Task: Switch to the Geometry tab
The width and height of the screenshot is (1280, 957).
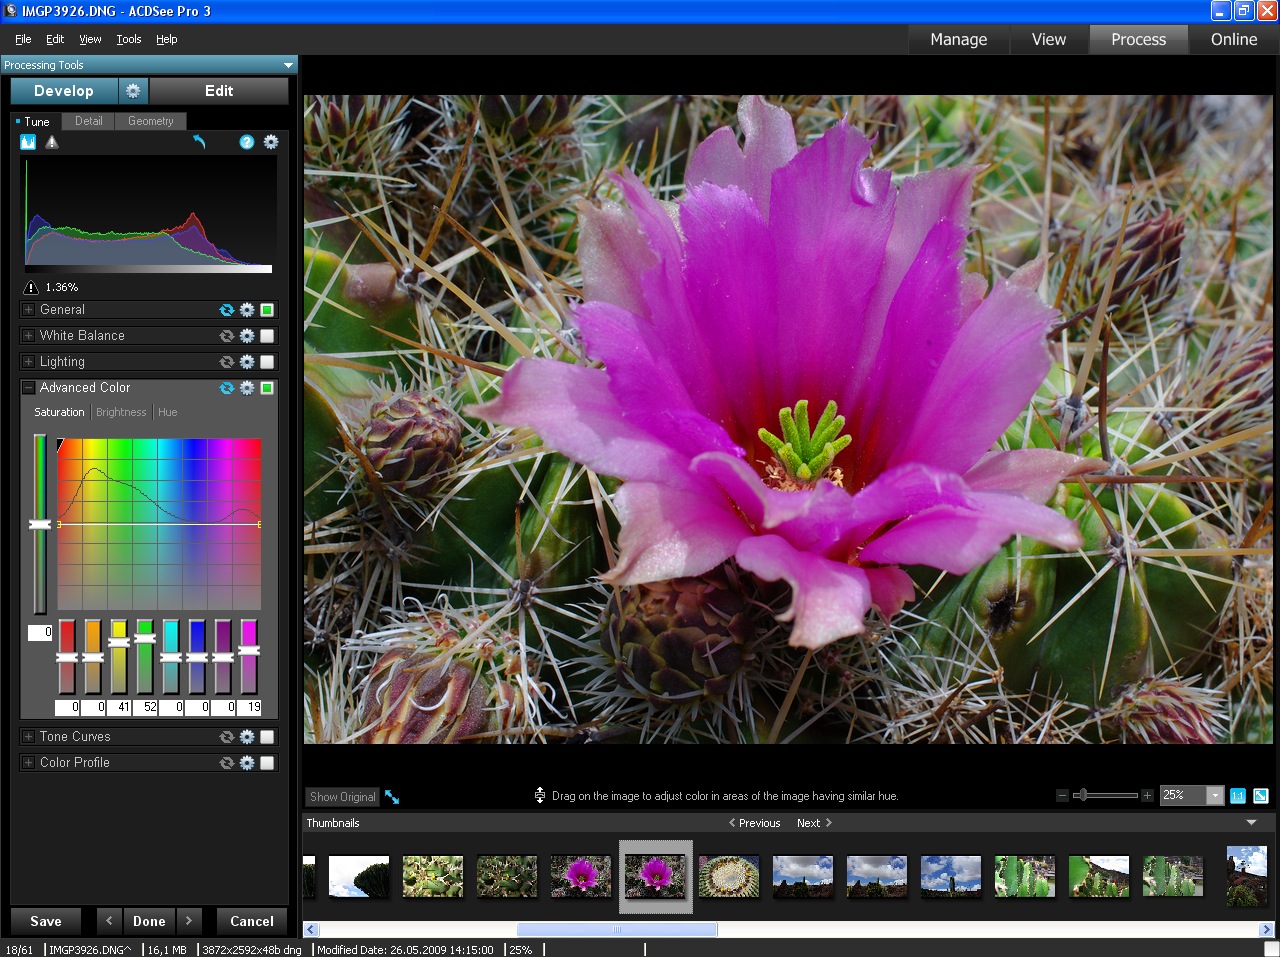Action: click(150, 121)
